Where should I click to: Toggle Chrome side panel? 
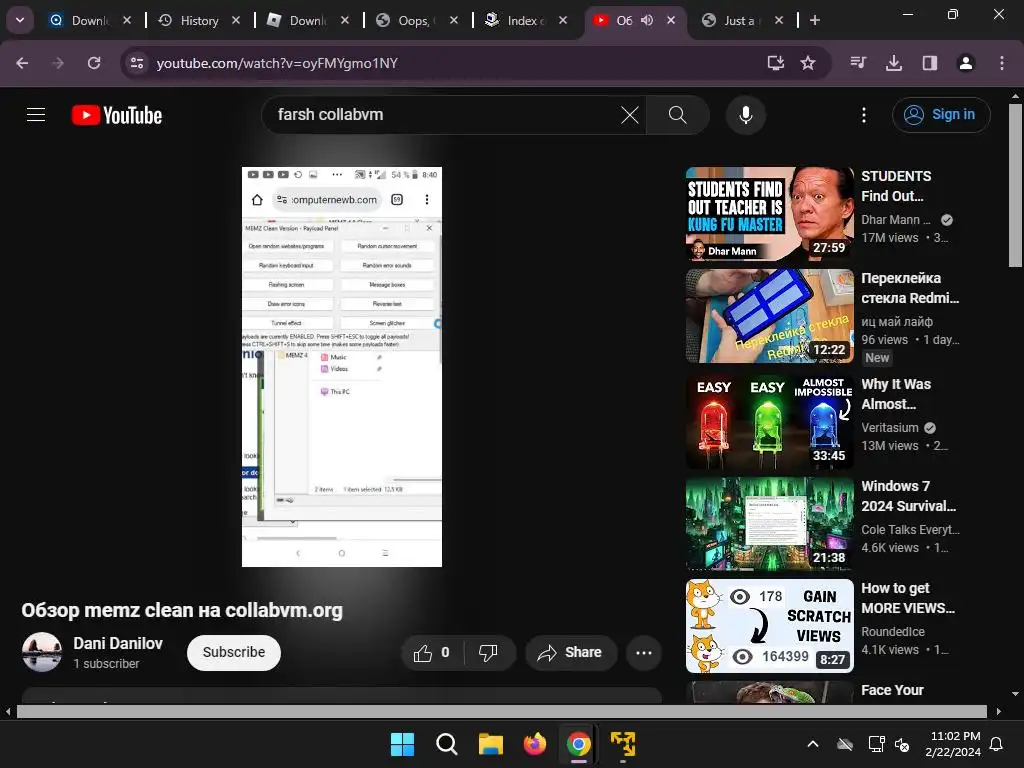pos(930,63)
